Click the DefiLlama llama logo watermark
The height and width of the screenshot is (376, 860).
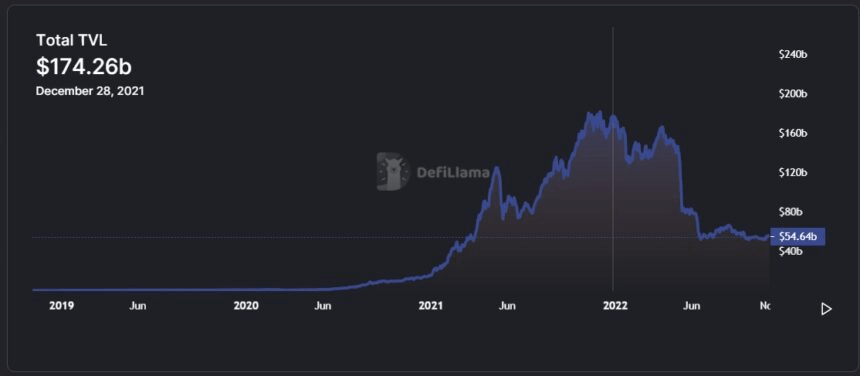pyautogui.click(x=393, y=172)
